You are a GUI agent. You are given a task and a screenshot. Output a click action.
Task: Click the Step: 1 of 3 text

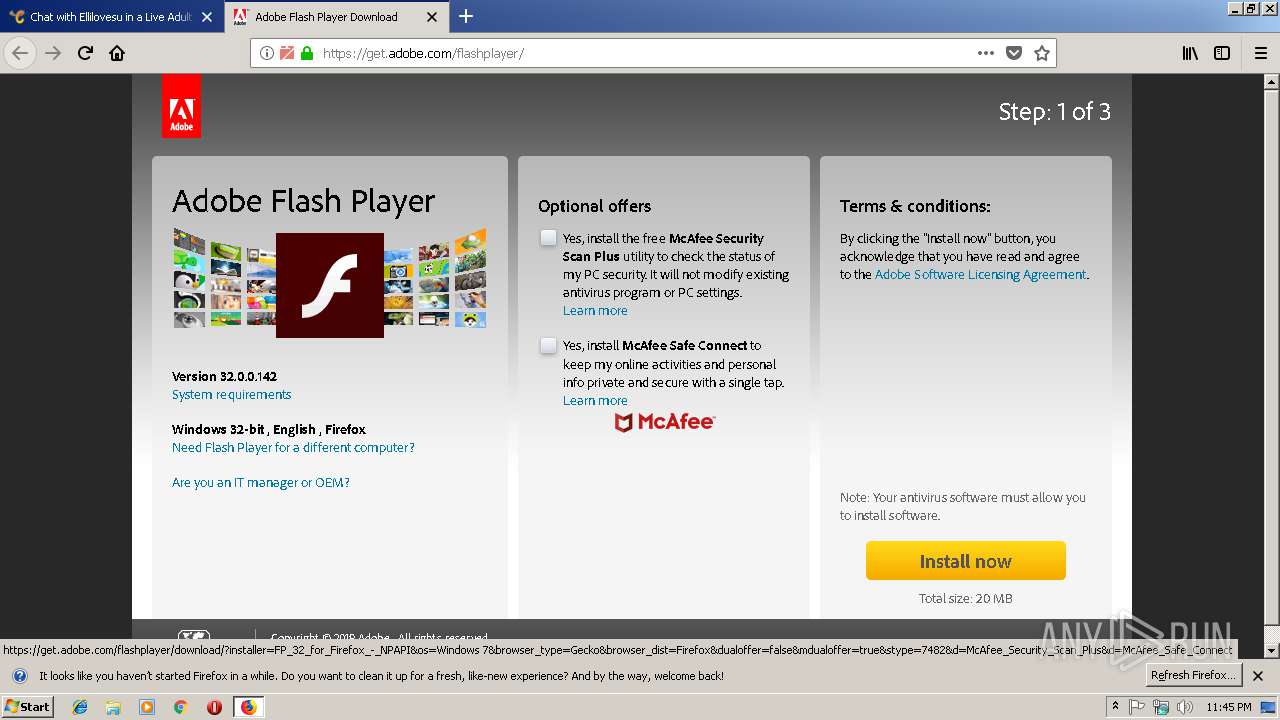1055,112
